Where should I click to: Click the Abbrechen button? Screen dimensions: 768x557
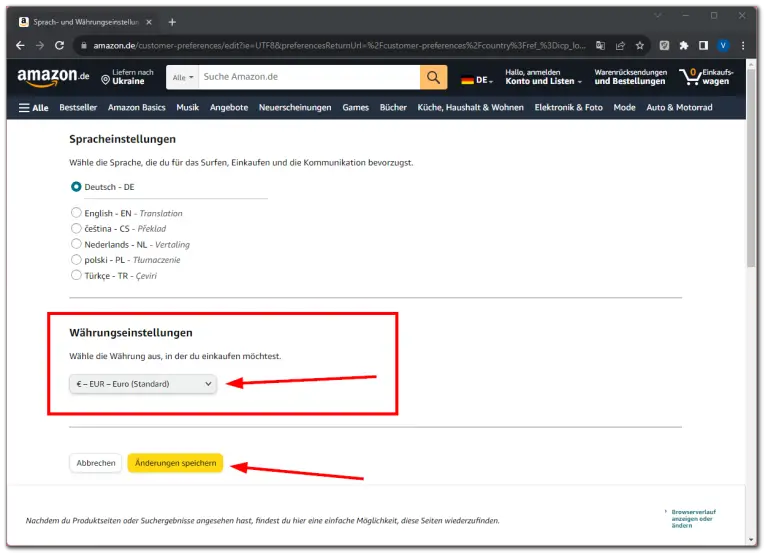click(x=96, y=463)
